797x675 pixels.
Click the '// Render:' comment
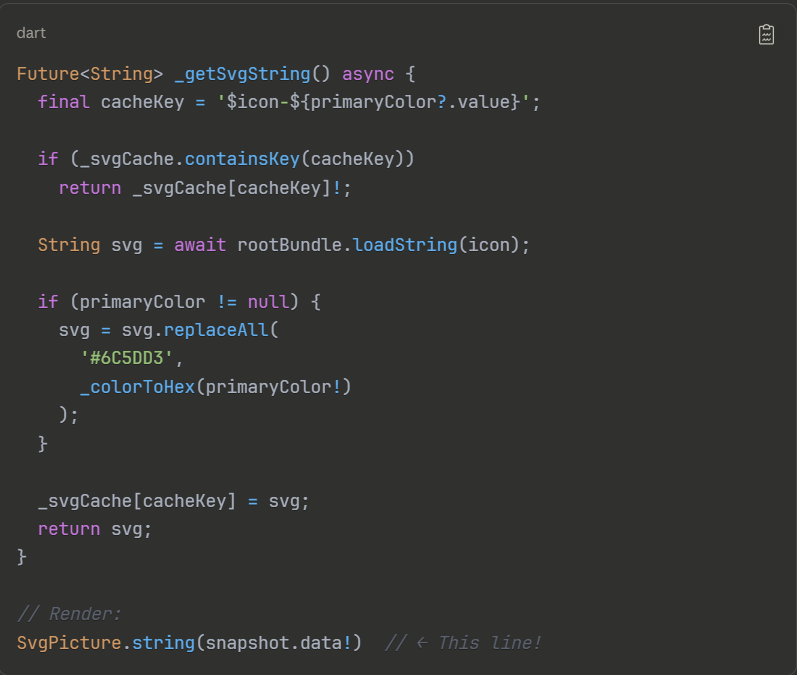[x=69, y=614]
